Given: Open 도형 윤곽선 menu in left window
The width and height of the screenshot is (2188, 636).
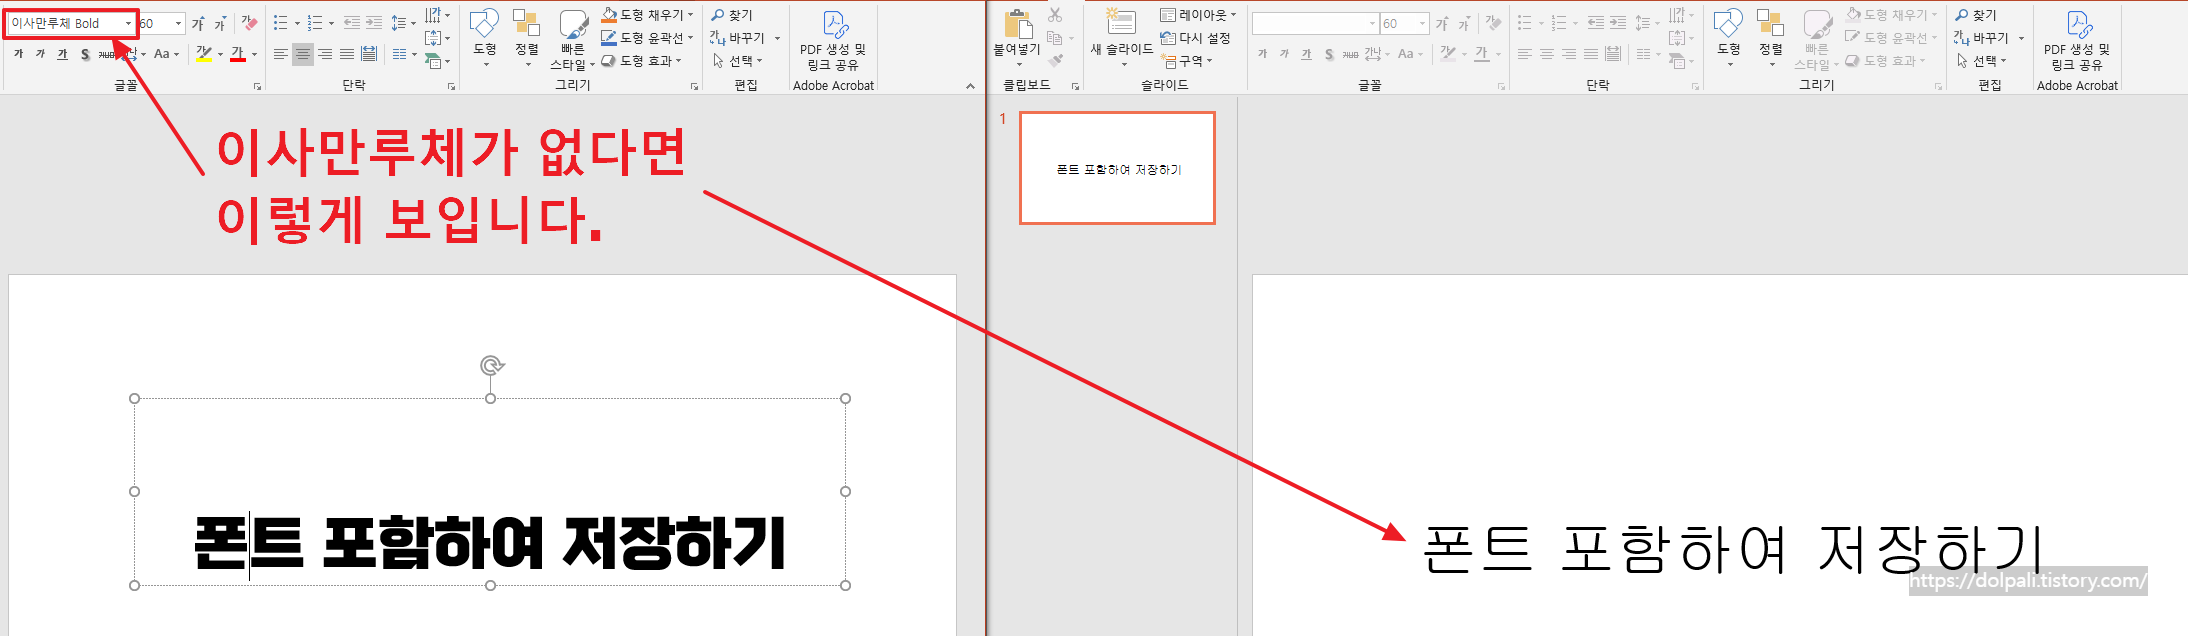Looking at the screenshot, I should (647, 38).
